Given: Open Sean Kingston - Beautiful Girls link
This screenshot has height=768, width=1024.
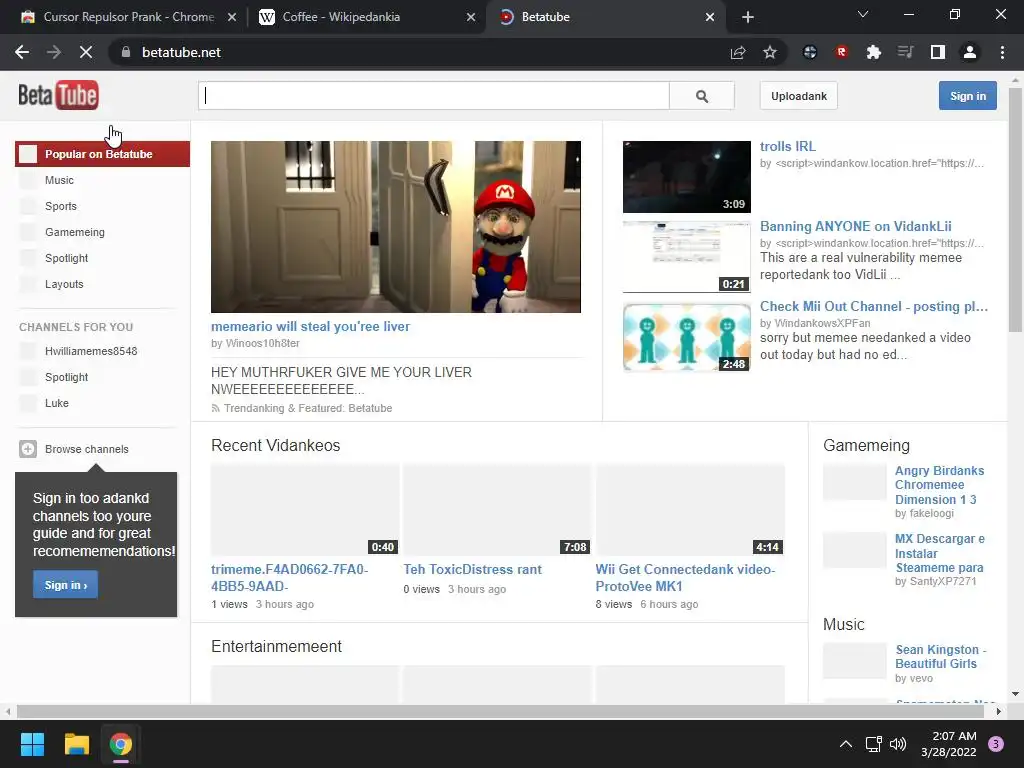Looking at the screenshot, I should (x=940, y=656).
